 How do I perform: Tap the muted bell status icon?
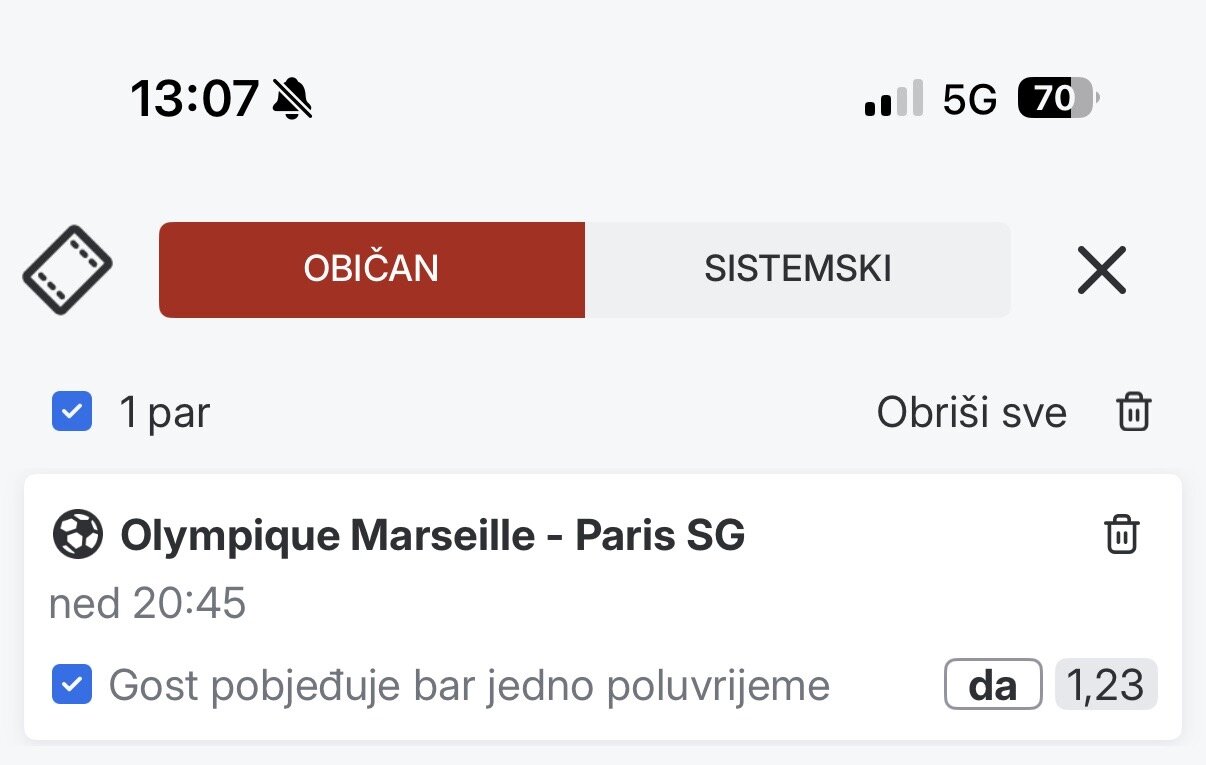293,99
